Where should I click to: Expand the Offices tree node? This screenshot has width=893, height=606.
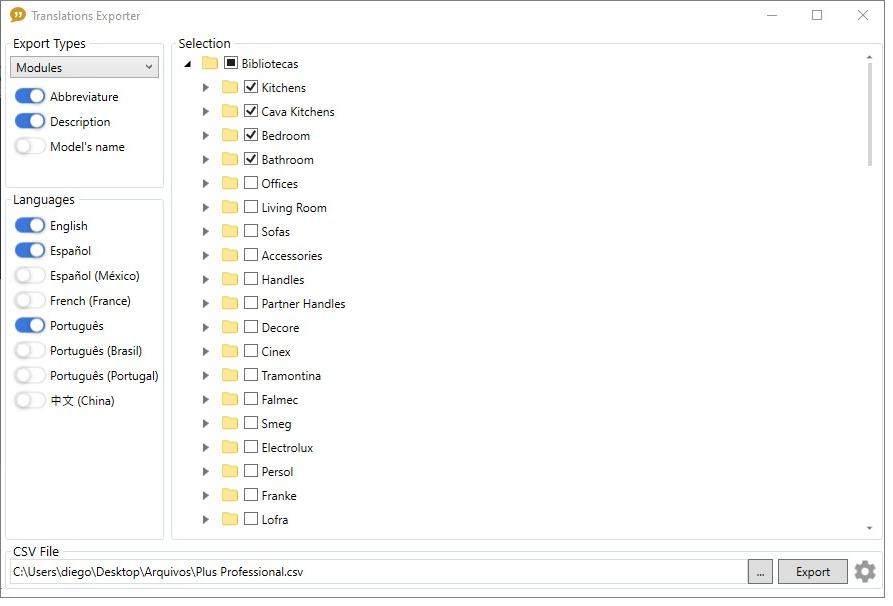pyautogui.click(x=207, y=184)
